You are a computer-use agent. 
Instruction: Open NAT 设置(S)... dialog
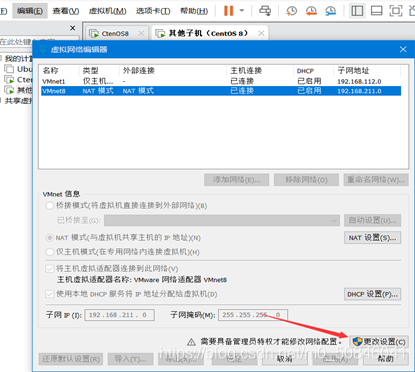[x=372, y=238]
